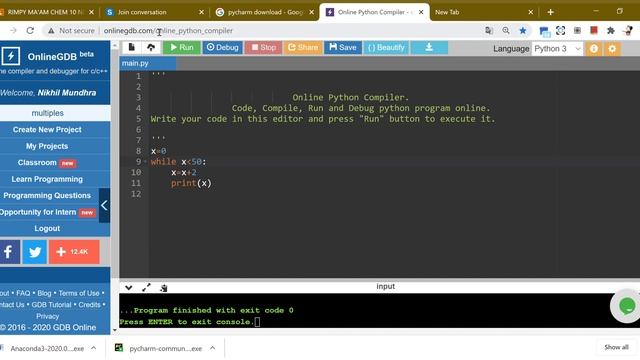Stop the running program

pyautogui.click(x=263, y=47)
